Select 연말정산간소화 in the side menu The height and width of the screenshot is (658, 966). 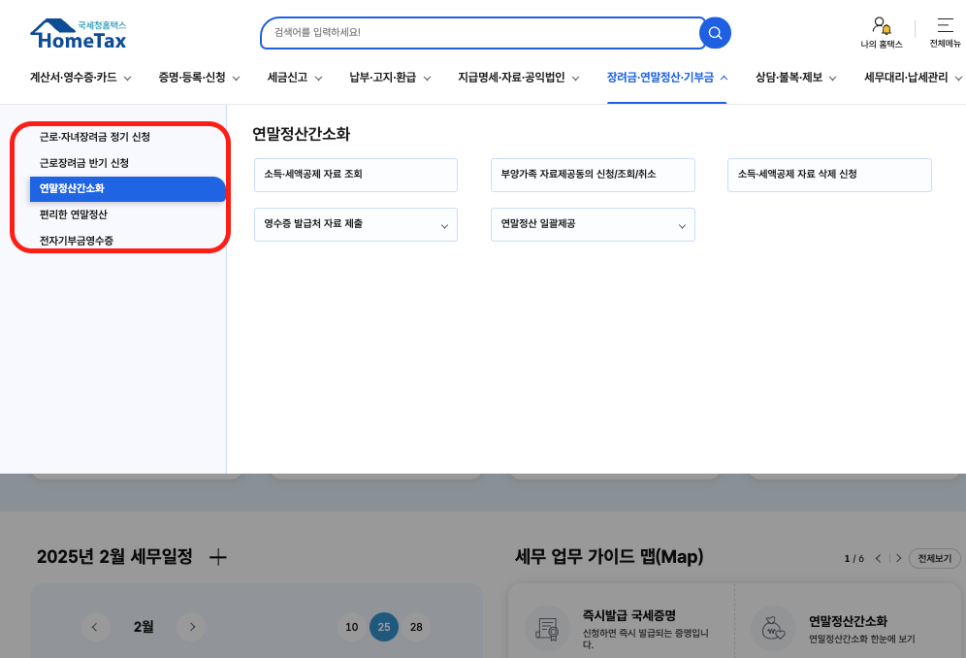128,189
